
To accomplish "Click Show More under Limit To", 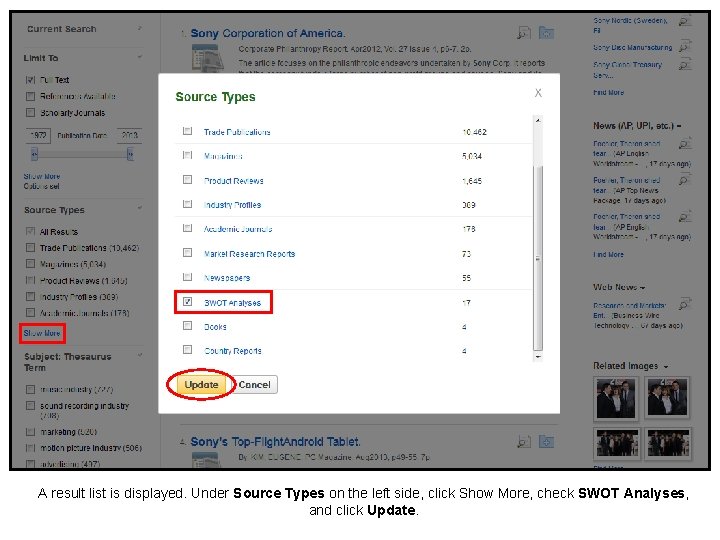I will 42,176.
